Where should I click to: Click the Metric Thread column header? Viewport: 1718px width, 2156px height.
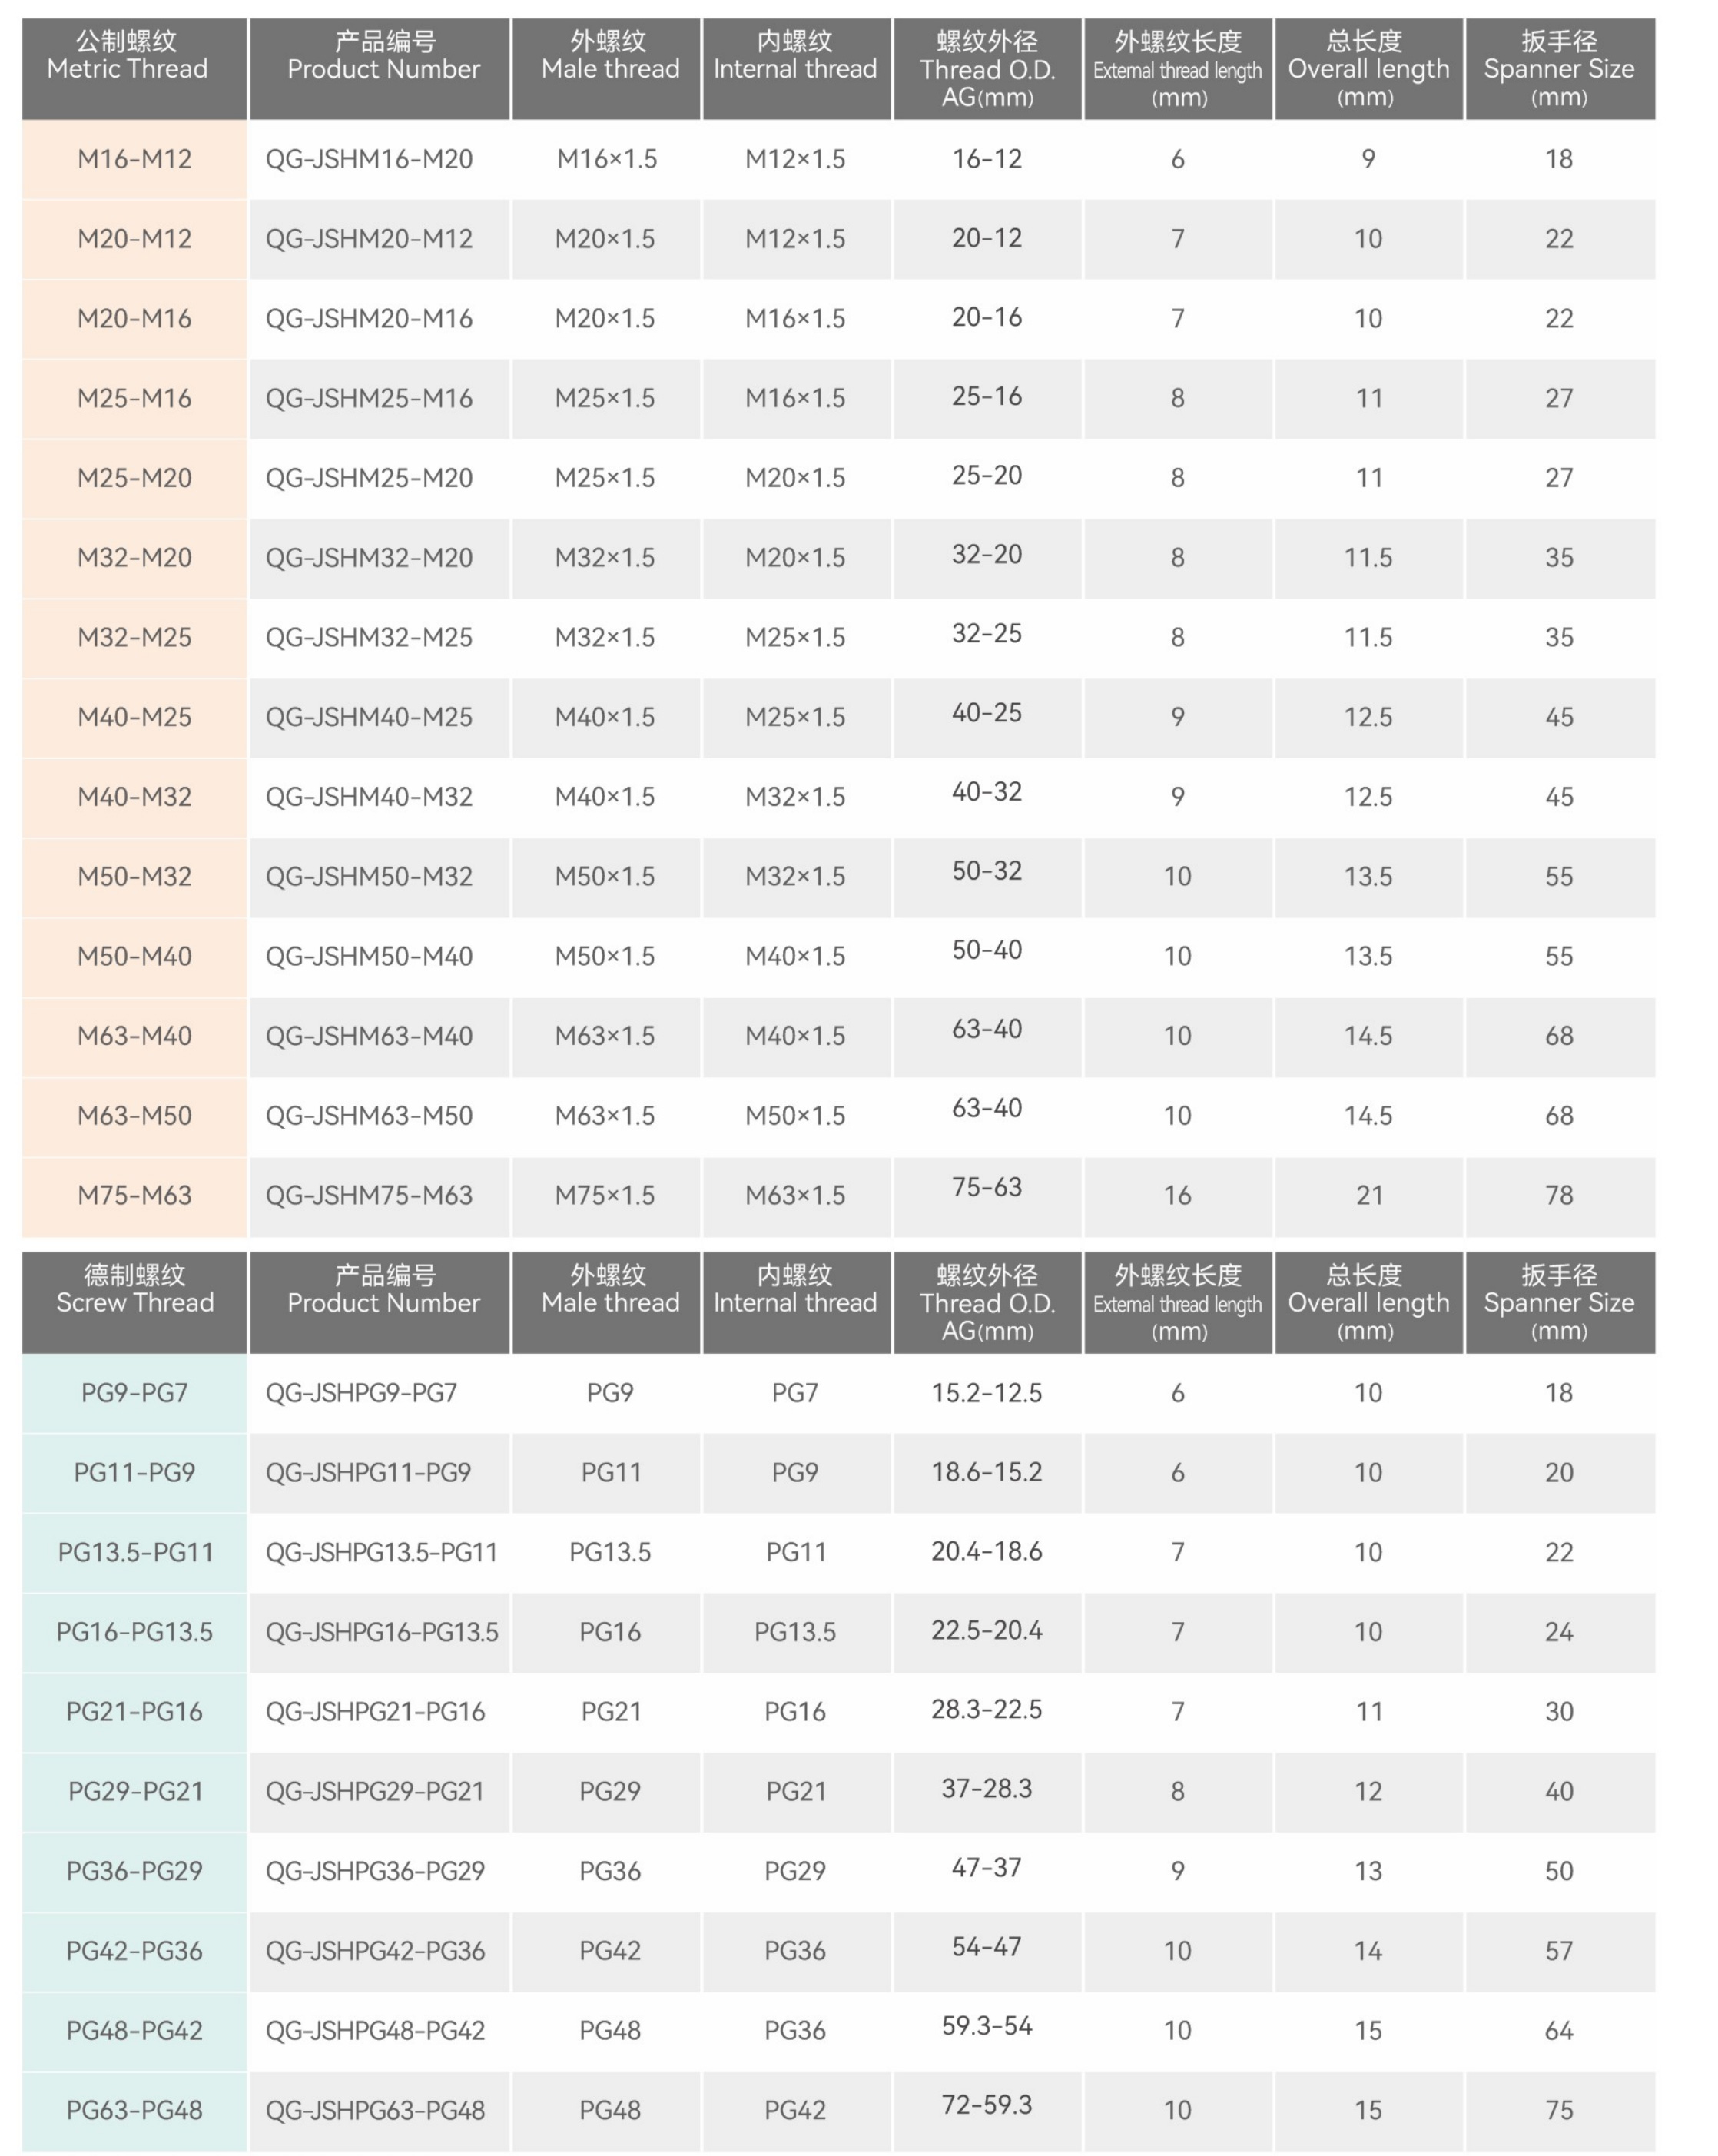134,68
